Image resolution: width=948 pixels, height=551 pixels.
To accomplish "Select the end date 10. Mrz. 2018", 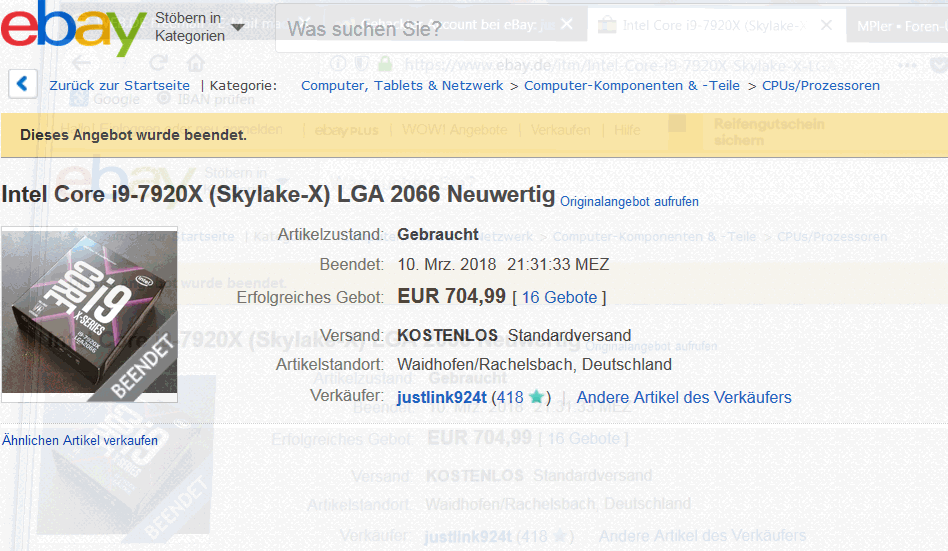I will point(446,264).
